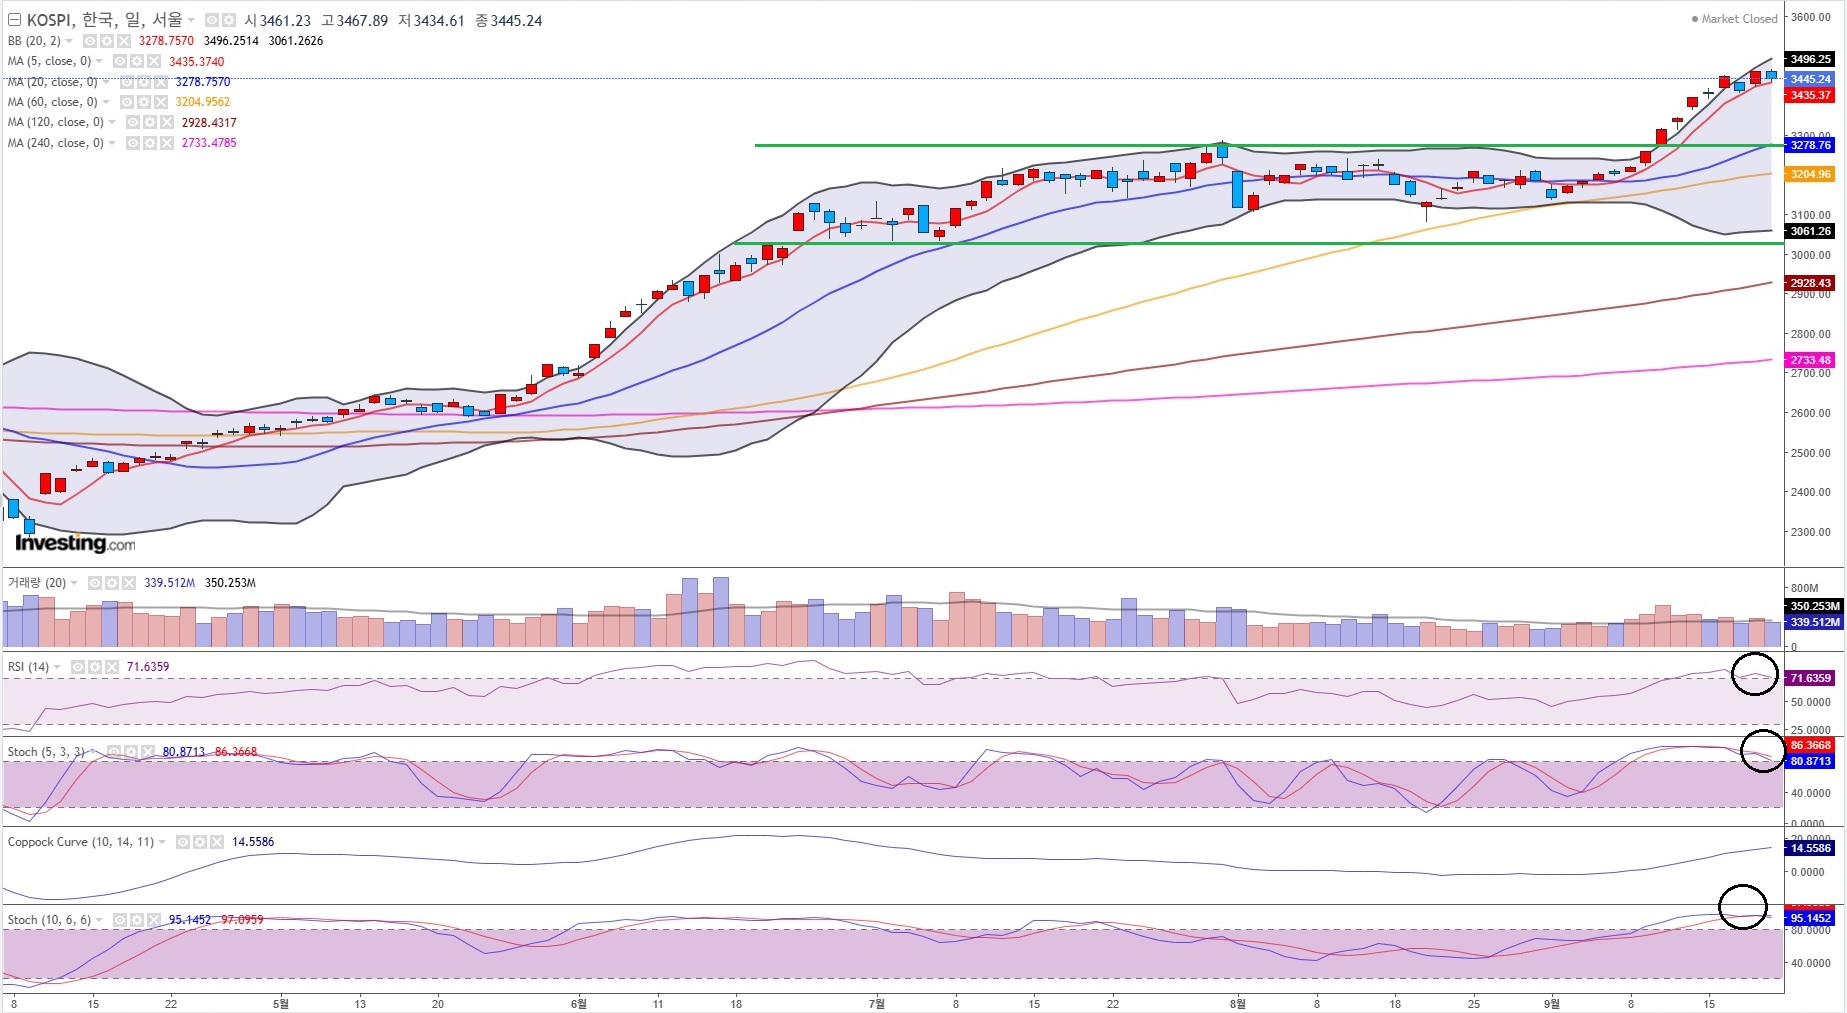Toggle visibility eye for KOSPI series
Image resolution: width=1847 pixels, height=1013 pixels.
(x=212, y=20)
